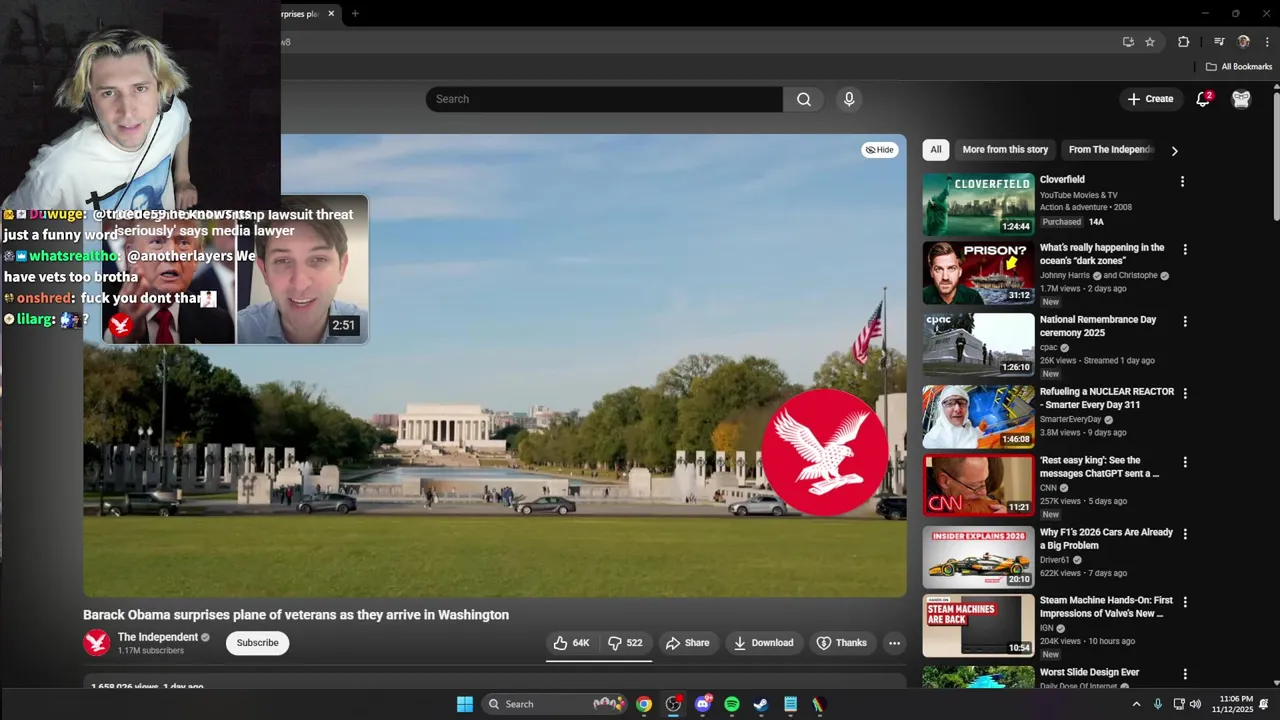Like the video (64K thumbs up)
The height and width of the screenshot is (720, 1280).
(571, 643)
